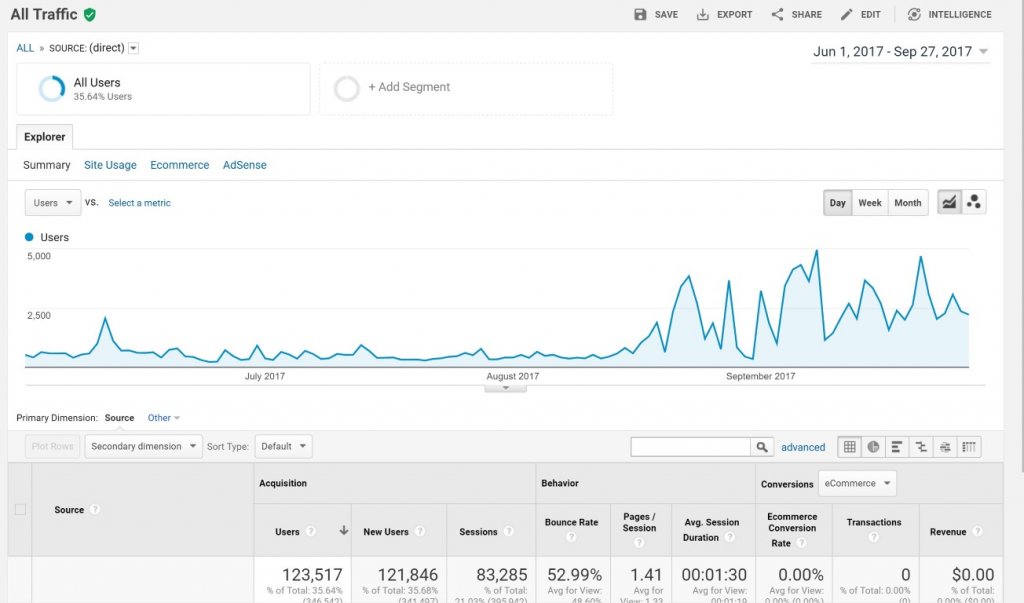Tick the select-all rows checkbox
The width and height of the screenshot is (1024, 603).
[20, 510]
